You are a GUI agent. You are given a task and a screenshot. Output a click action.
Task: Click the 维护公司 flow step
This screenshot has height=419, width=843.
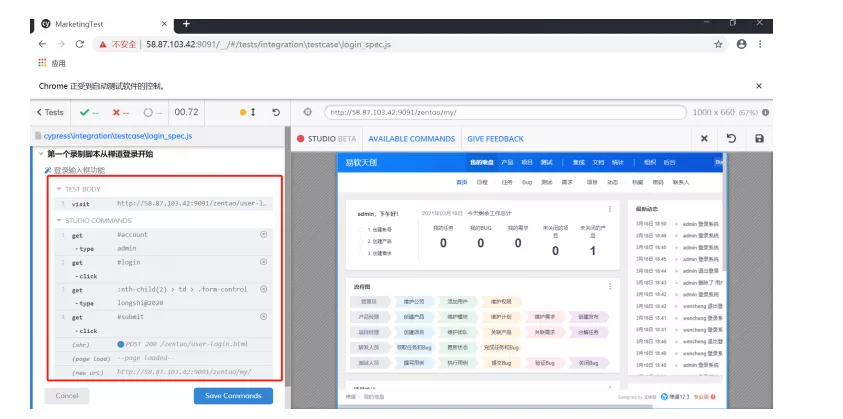414,302
